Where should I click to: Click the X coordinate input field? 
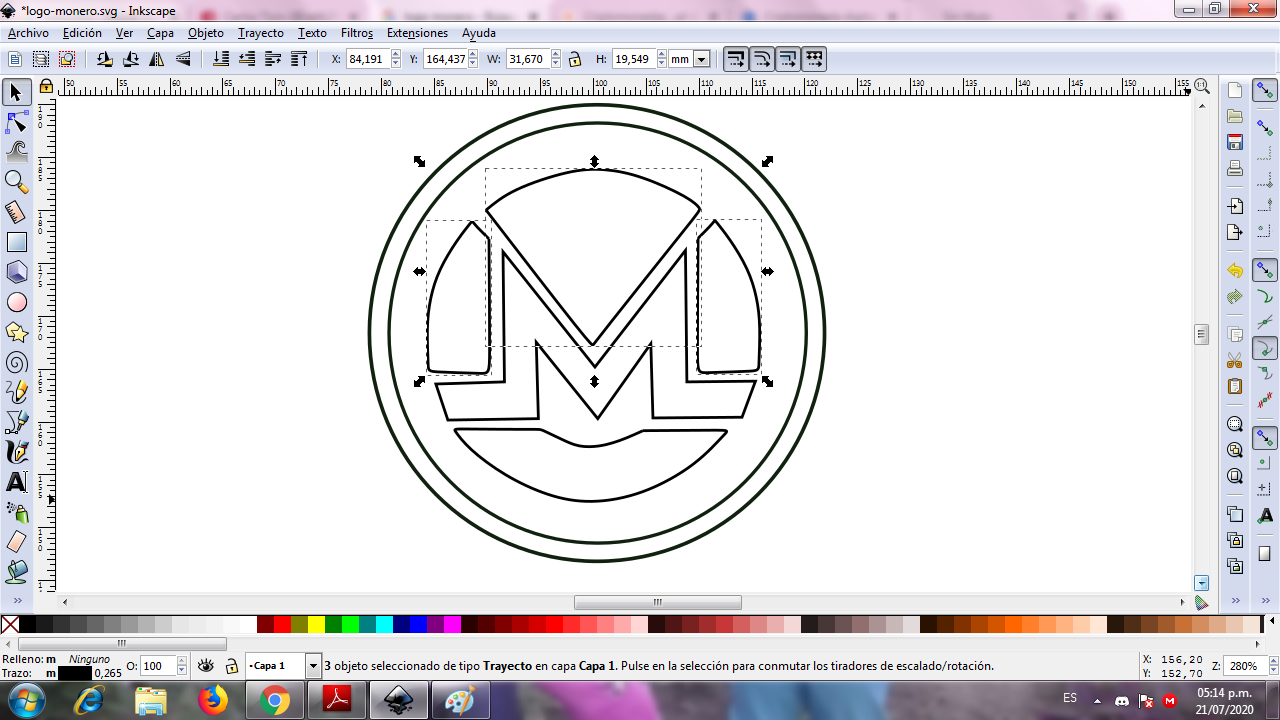click(367, 59)
